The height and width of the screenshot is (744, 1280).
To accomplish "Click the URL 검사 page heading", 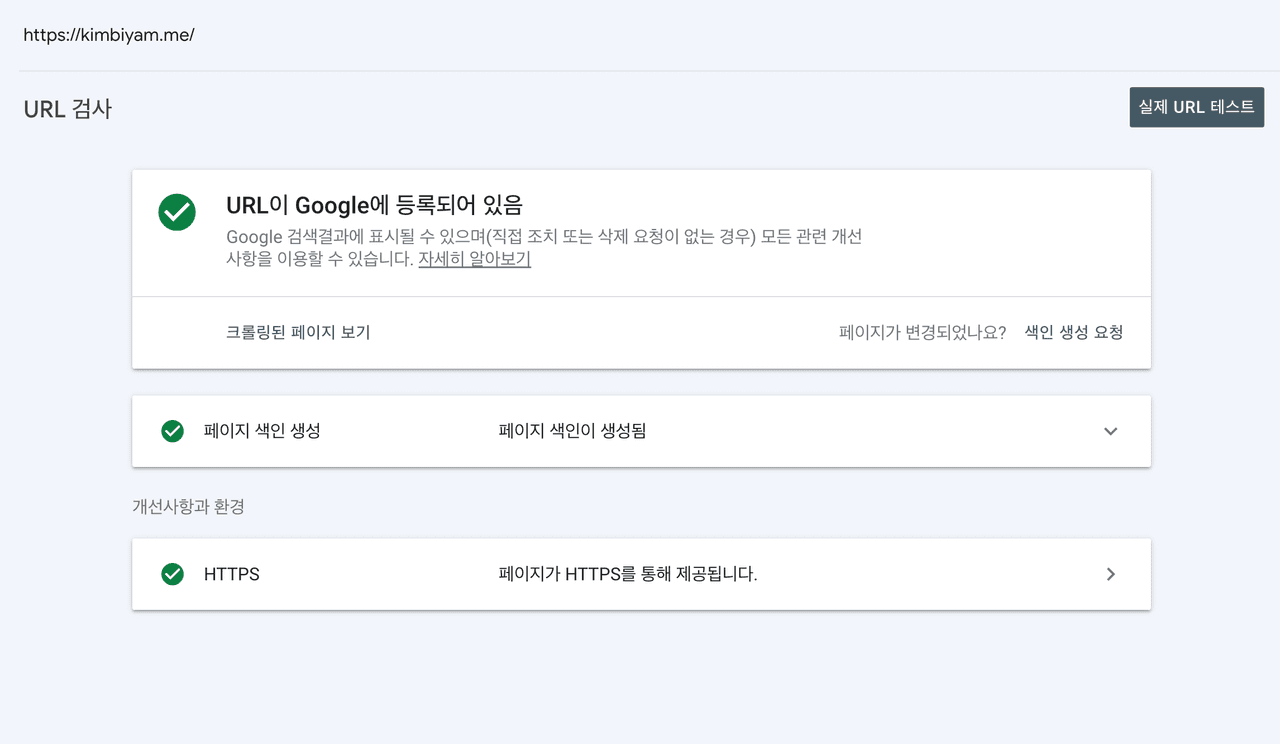I will pyautogui.click(x=68, y=109).
